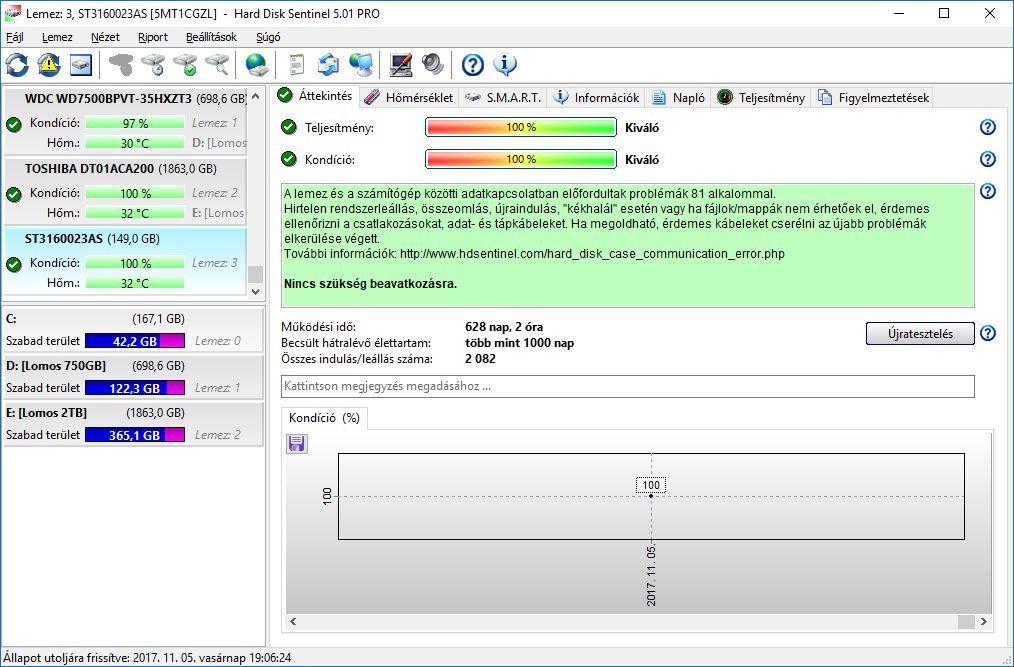Click the globe with disk toolbar icon
Image resolution: width=1014 pixels, height=667 pixels.
click(257, 65)
